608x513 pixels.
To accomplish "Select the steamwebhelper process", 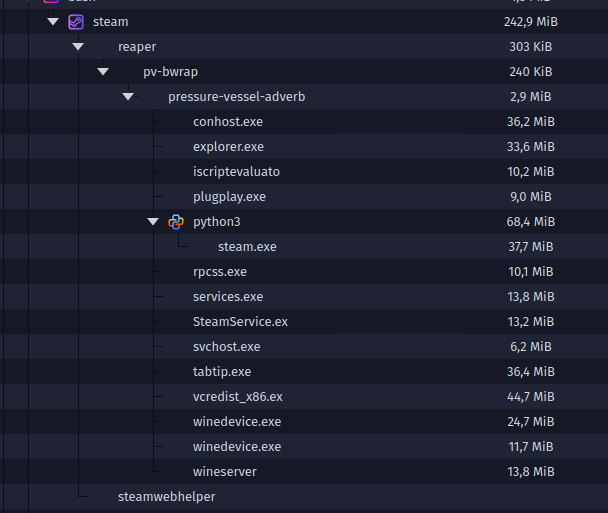I will [x=304, y=497].
